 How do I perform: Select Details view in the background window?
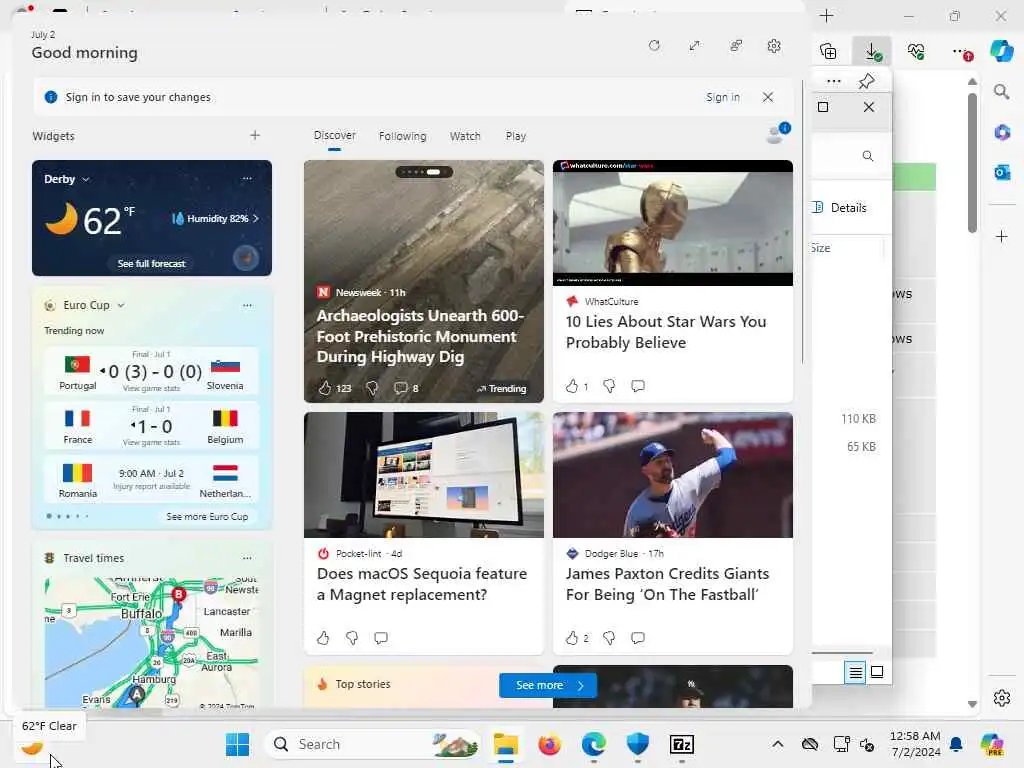point(842,208)
